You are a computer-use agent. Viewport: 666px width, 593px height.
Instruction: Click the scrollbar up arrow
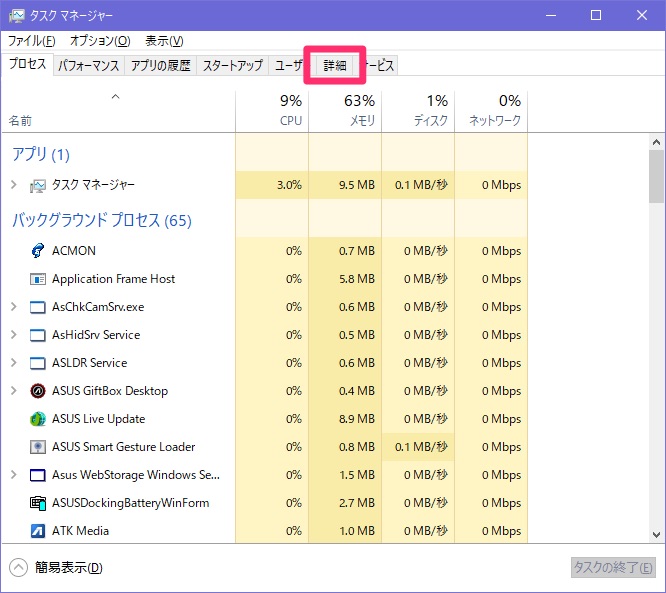tap(656, 142)
